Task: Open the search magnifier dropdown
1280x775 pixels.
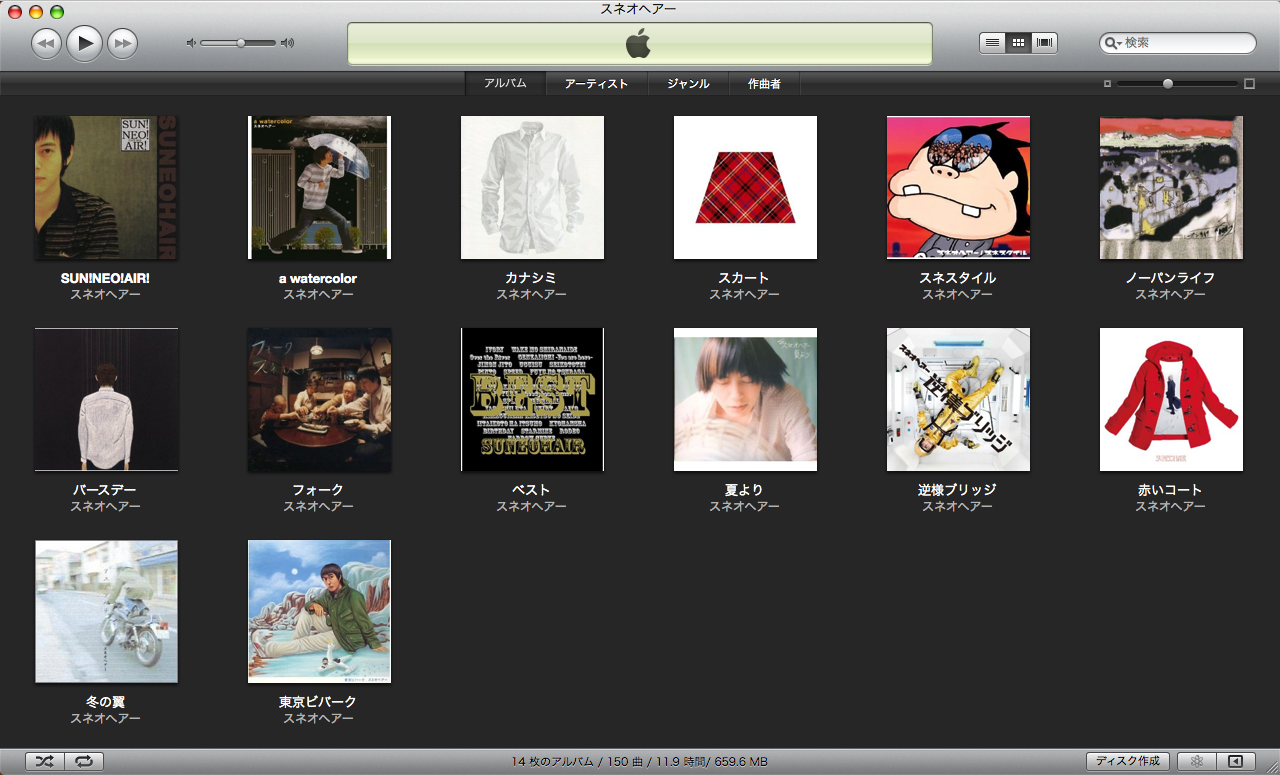Action: coord(1113,43)
